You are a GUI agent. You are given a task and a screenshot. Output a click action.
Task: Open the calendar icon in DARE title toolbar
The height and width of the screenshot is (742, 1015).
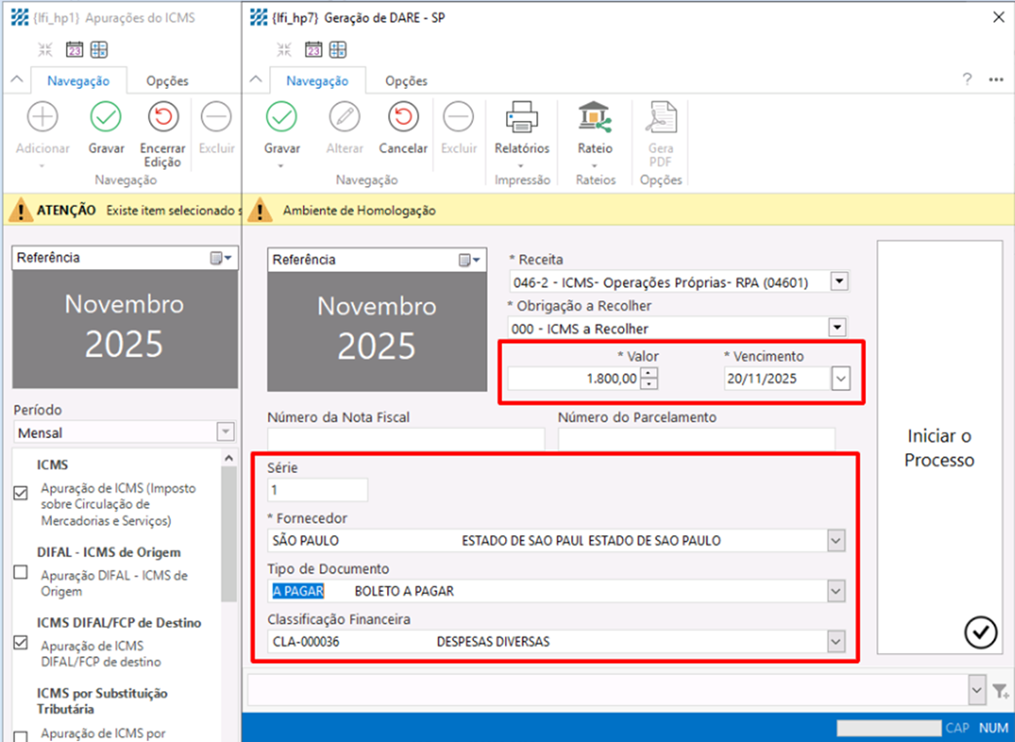pyautogui.click(x=313, y=49)
